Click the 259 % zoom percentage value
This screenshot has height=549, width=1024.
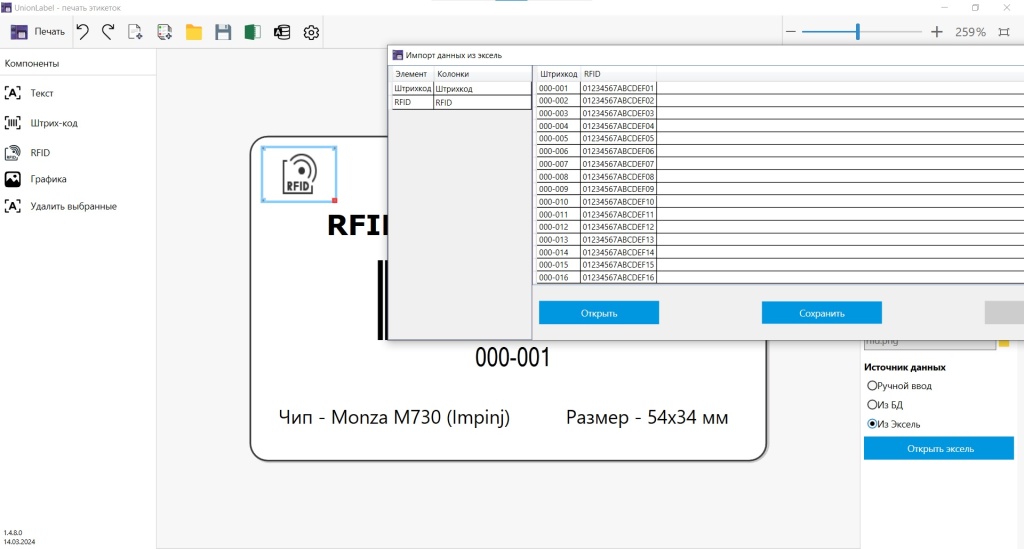point(970,31)
